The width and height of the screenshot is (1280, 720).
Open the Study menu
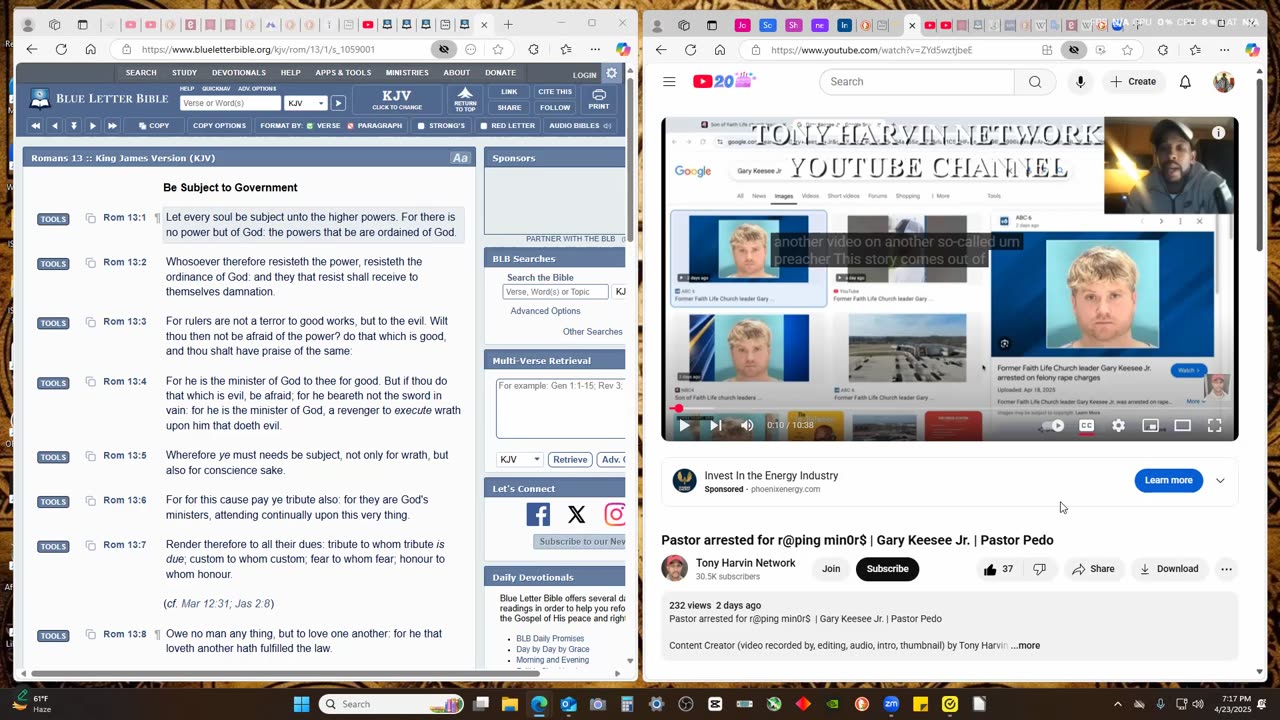pyautogui.click(x=184, y=73)
